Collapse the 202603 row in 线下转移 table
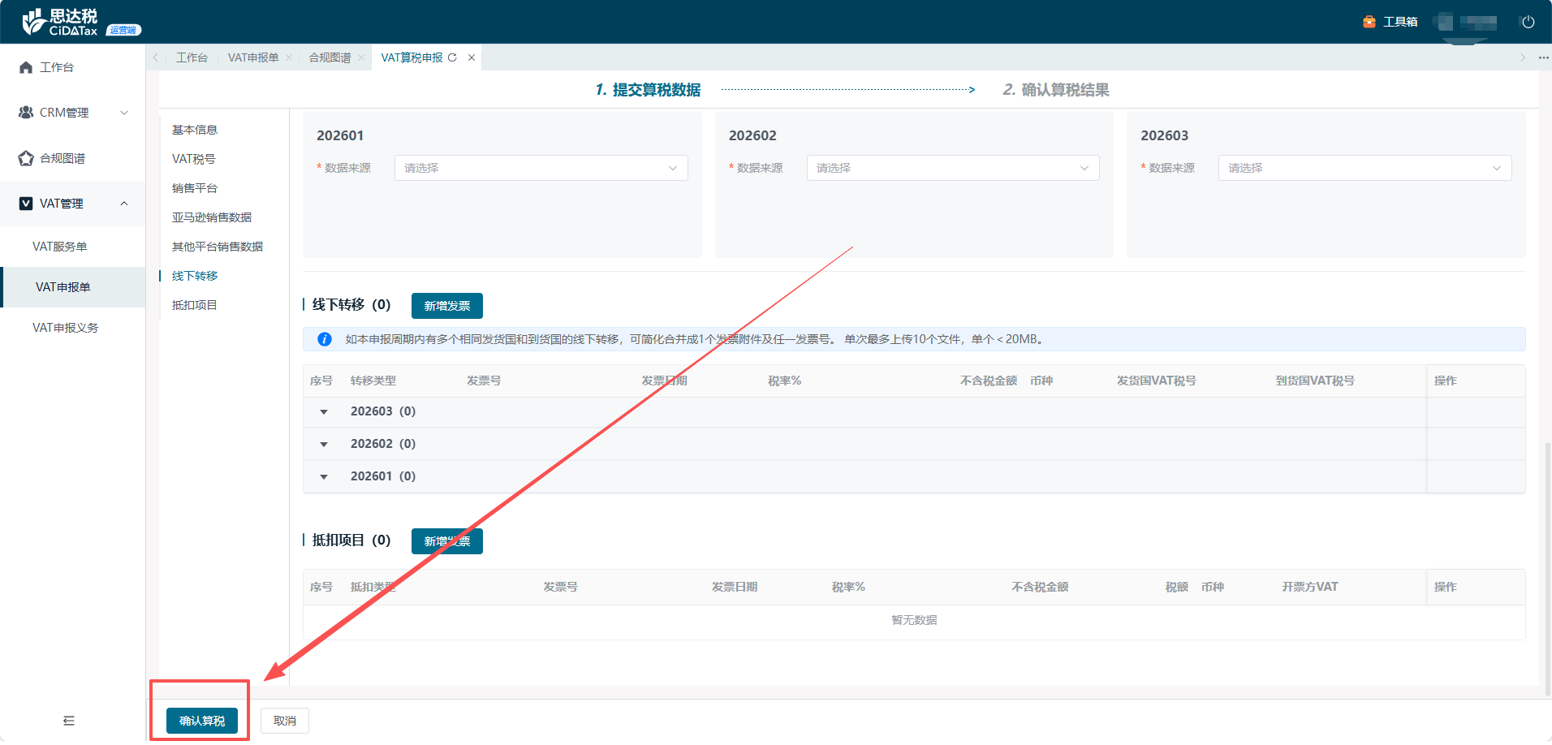1552x745 pixels. (324, 412)
